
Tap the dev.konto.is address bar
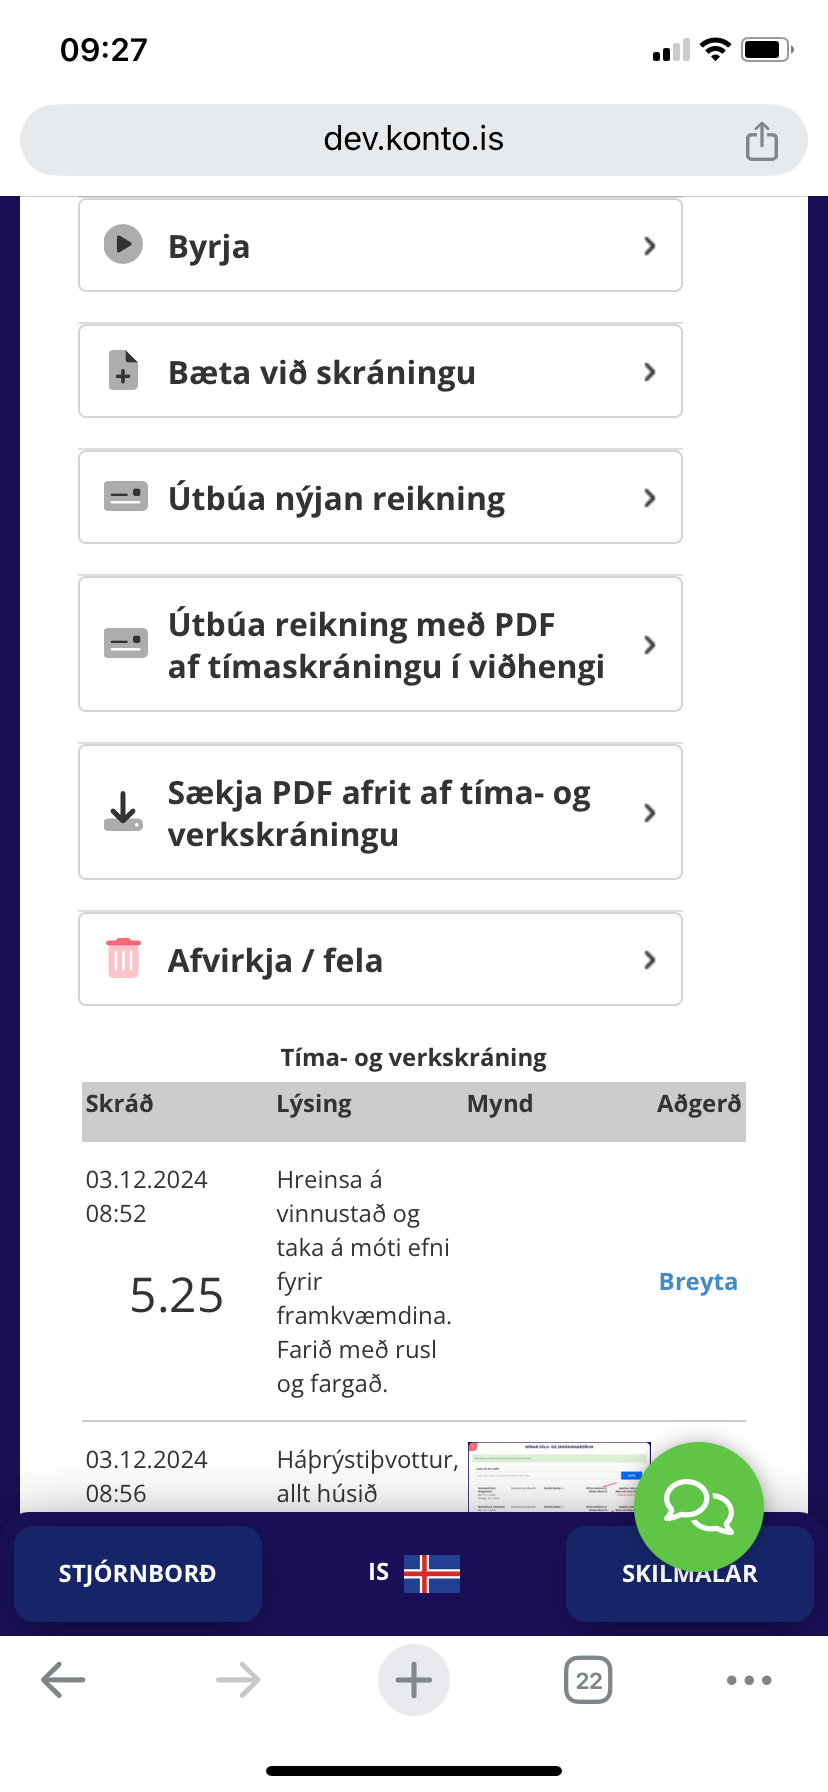413,139
